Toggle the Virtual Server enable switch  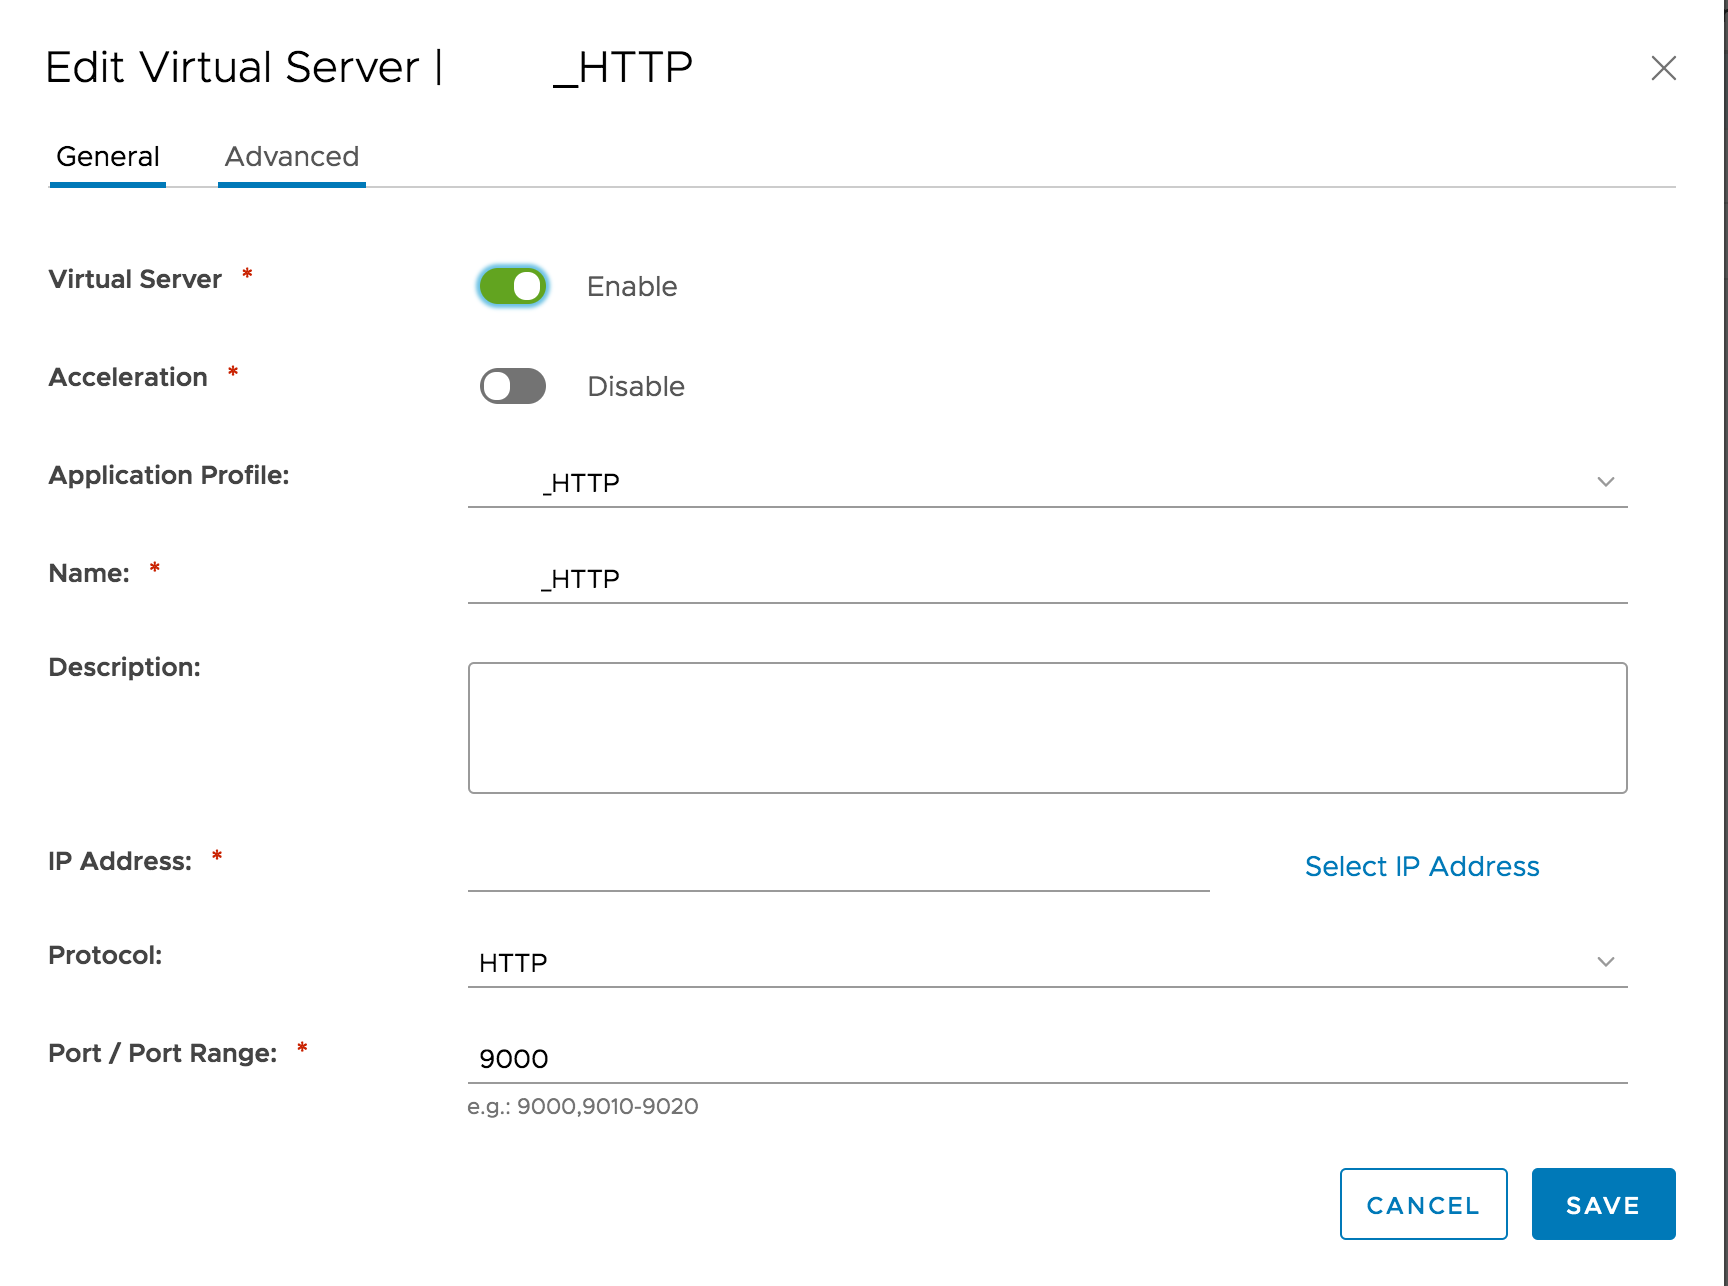coord(513,286)
